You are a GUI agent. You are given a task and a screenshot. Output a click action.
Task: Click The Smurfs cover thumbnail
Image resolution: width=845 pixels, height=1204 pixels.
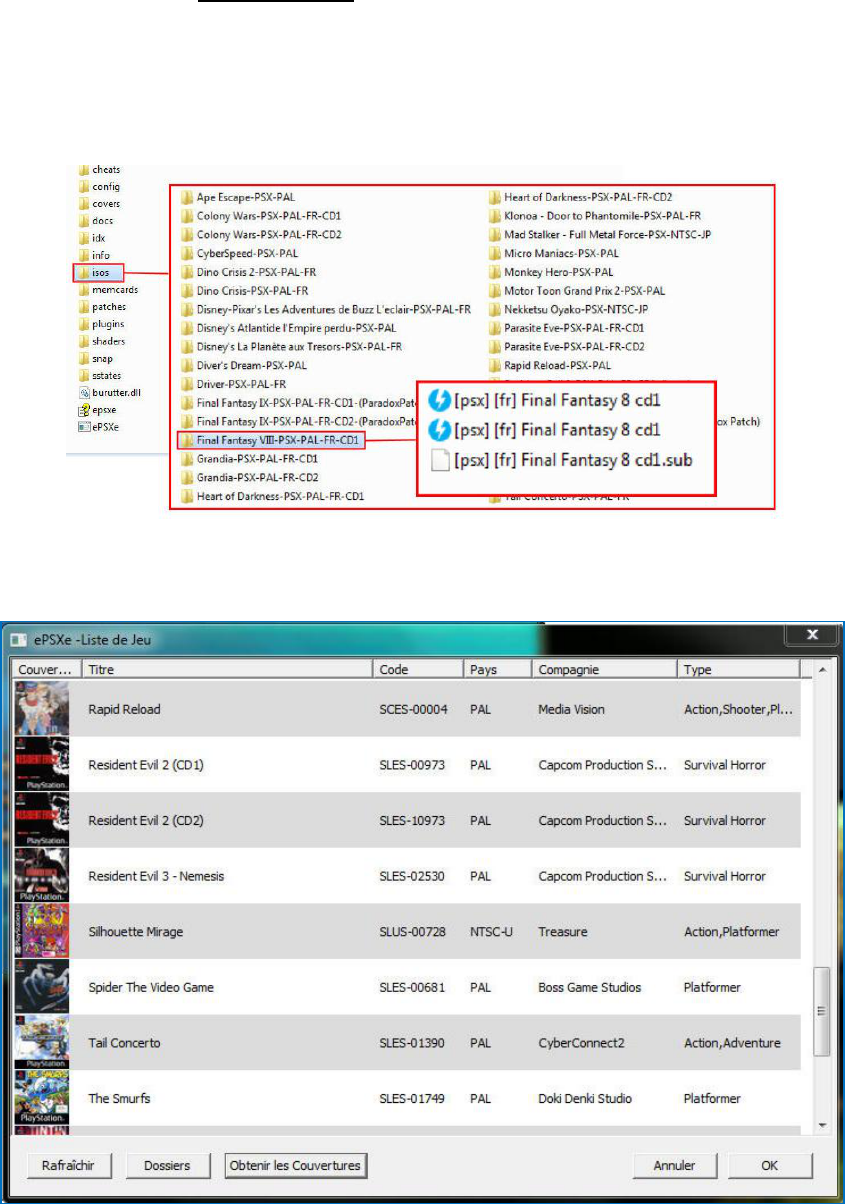point(42,1098)
